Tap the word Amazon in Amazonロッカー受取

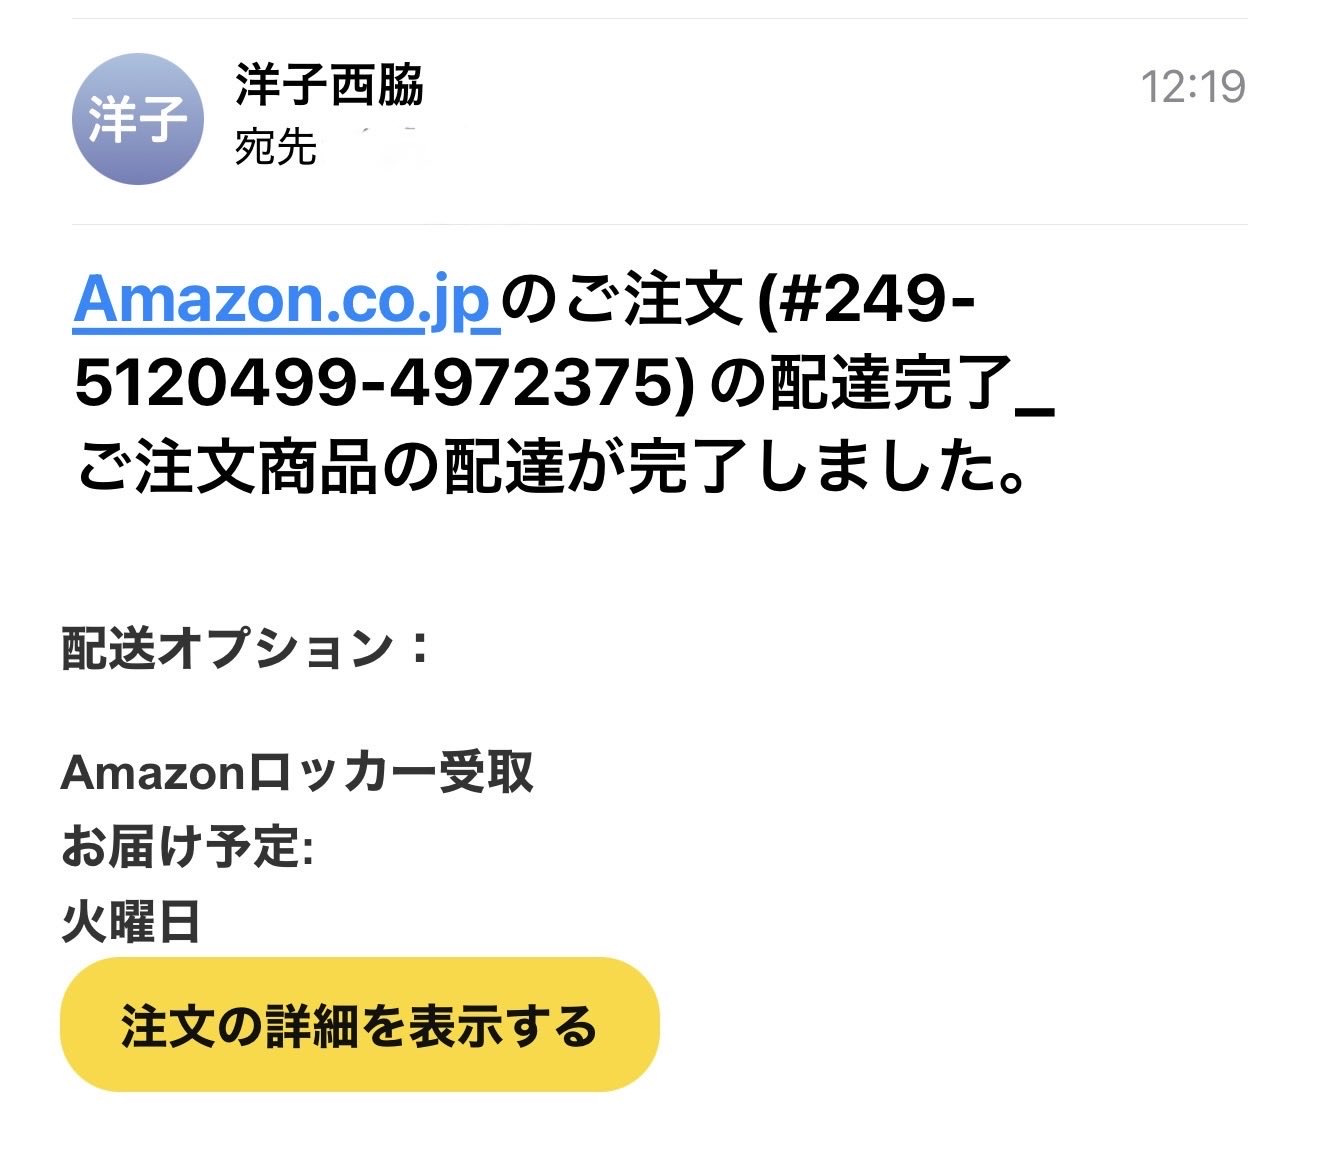[152, 772]
